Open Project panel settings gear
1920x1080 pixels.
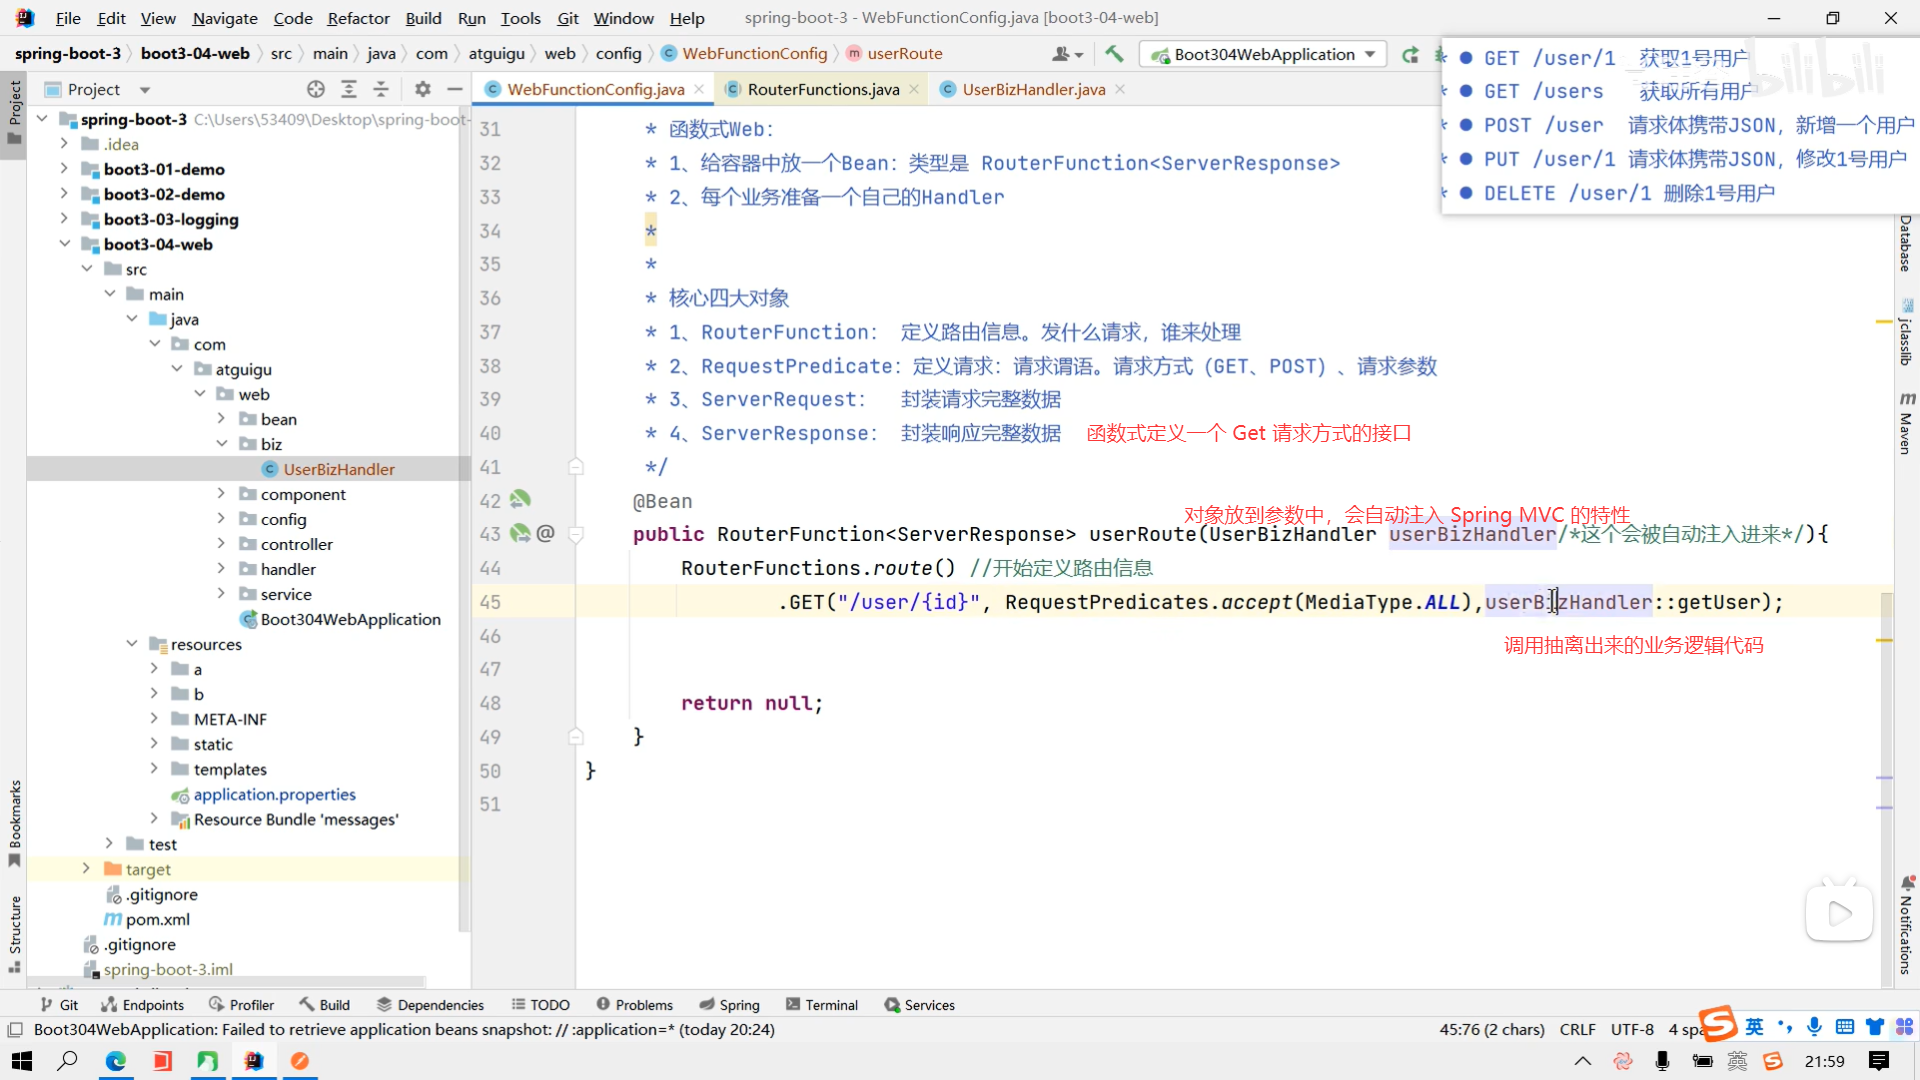tap(423, 89)
